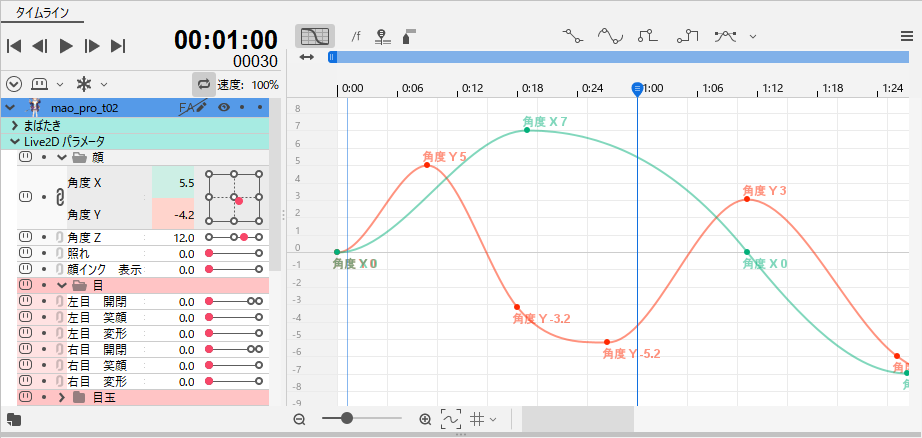
Task: Click the fit curve to view icon
Action: 450,420
